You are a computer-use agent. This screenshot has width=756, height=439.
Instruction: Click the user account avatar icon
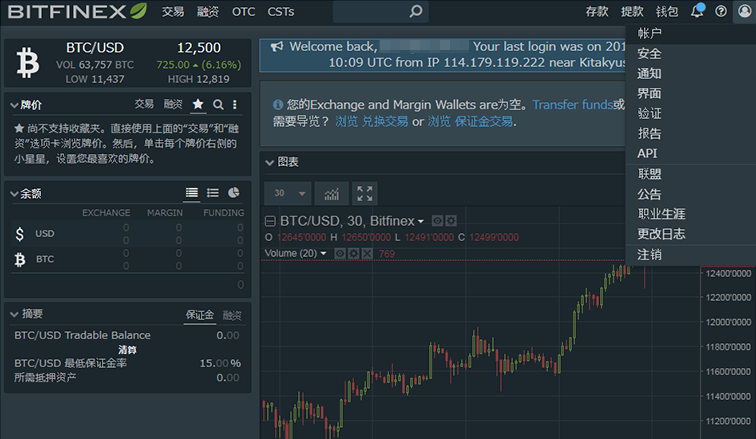(744, 11)
